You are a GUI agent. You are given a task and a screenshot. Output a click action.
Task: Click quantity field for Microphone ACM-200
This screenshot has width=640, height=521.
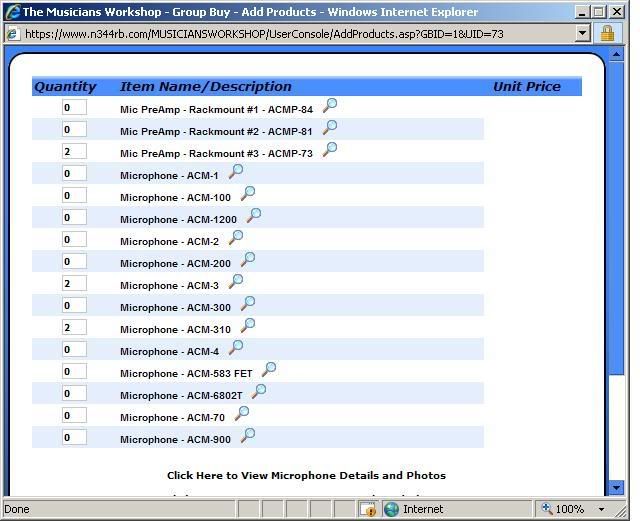tap(74, 262)
